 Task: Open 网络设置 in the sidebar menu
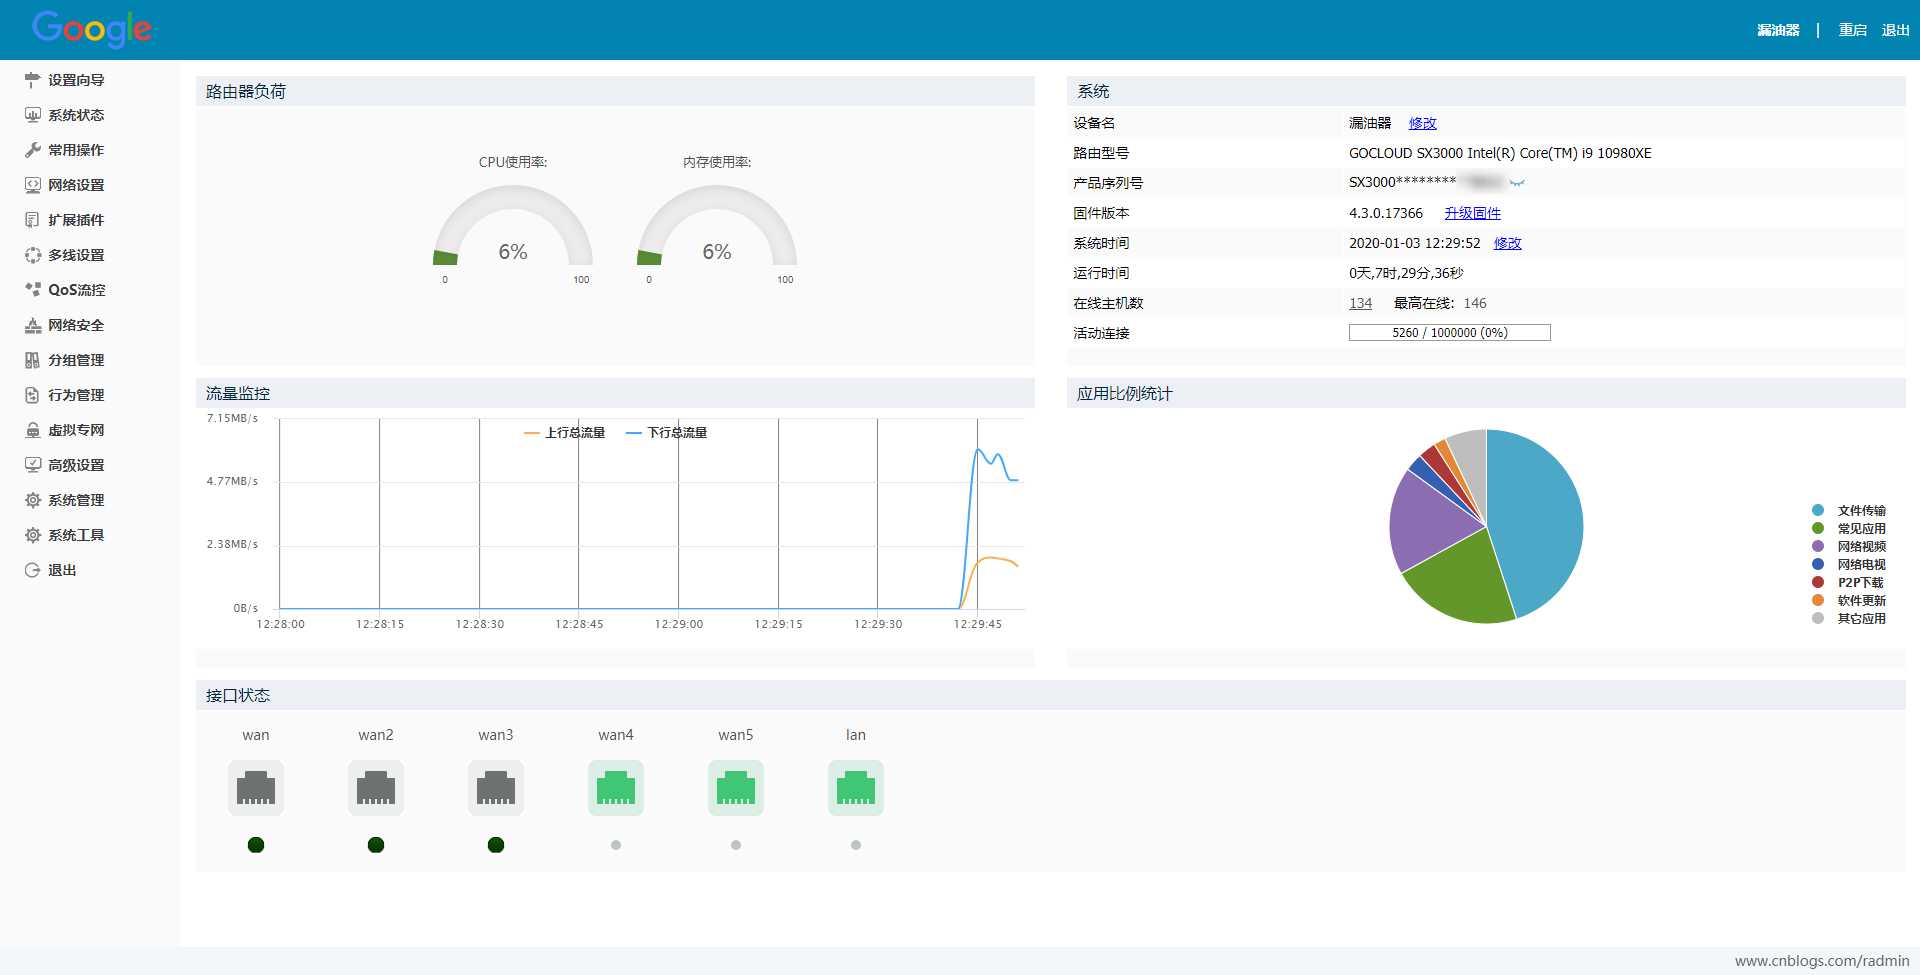(76, 185)
